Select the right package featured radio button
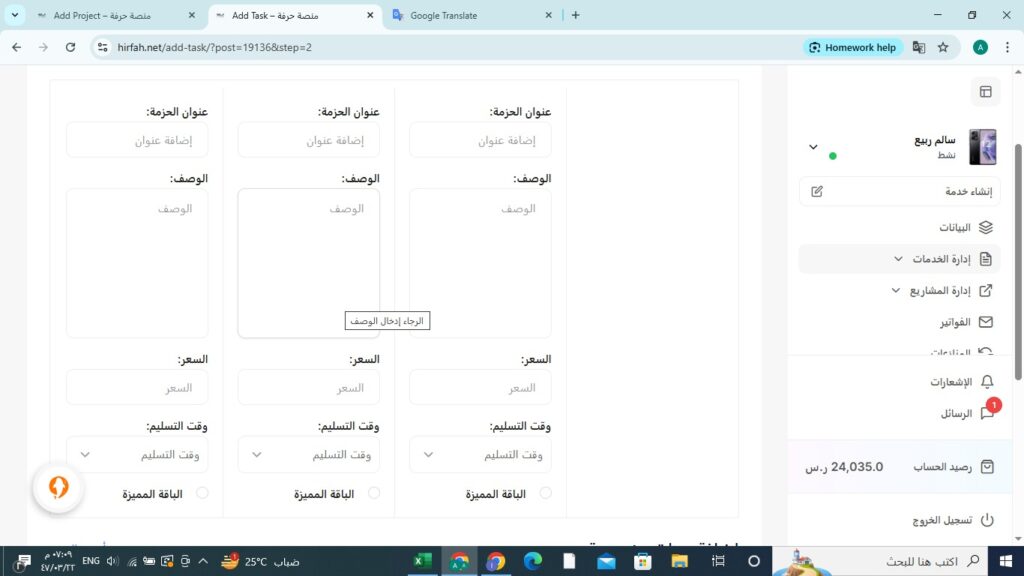This screenshot has height=576, width=1024. [x=545, y=493]
